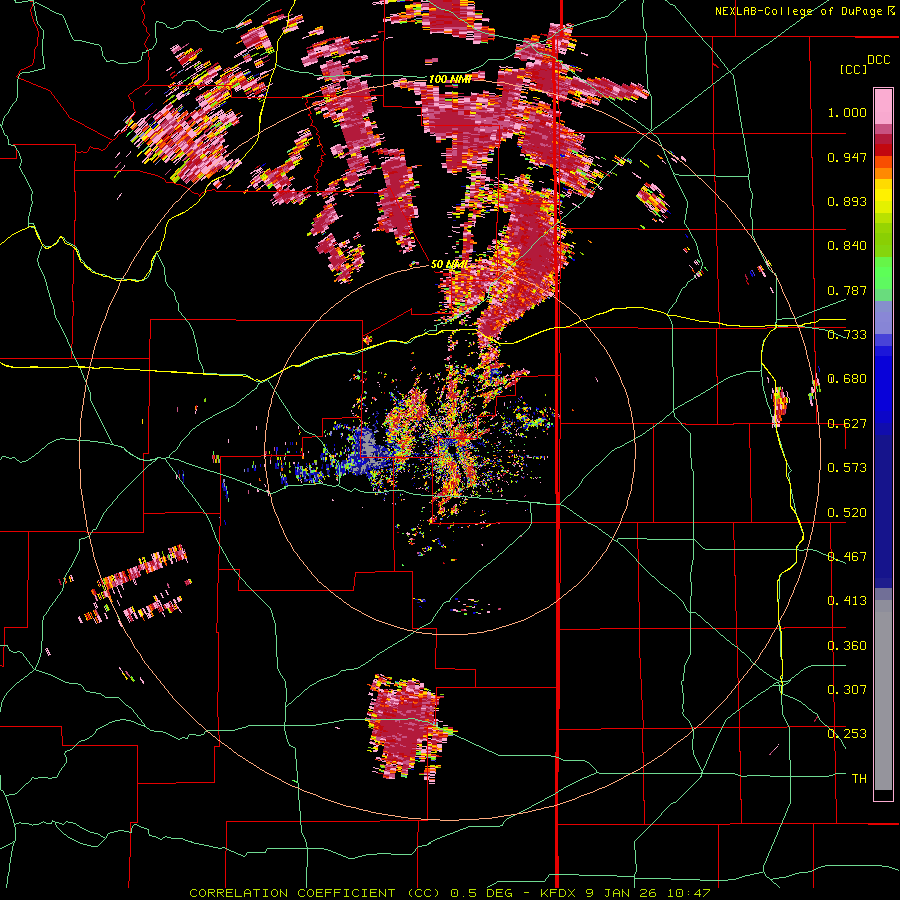Screen dimensions: 900x900
Task: Click the 0.413 scale label
Action: click(x=847, y=601)
